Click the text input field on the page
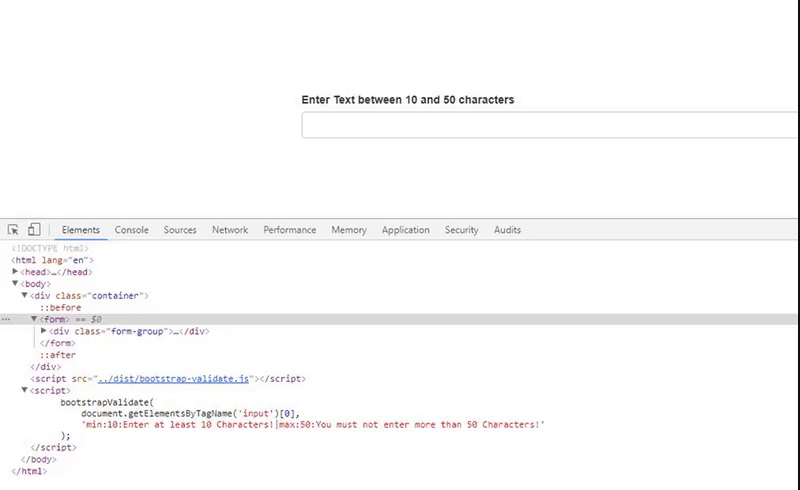Image resolution: width=800 pixels, height=490 pixels. point(549,125)
